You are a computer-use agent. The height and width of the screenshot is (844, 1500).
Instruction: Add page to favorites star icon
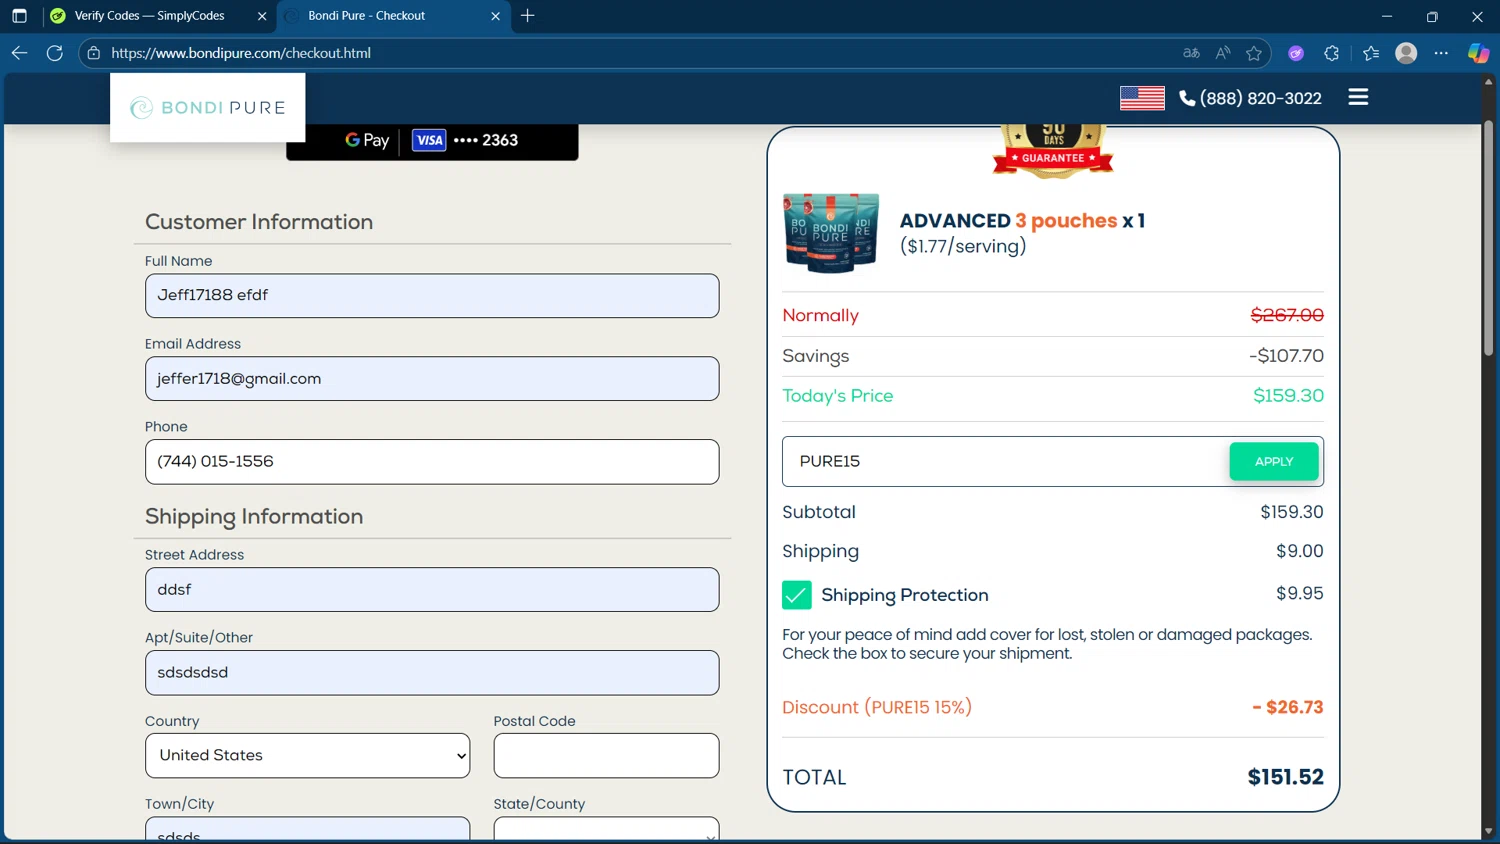pos(1254,53)
